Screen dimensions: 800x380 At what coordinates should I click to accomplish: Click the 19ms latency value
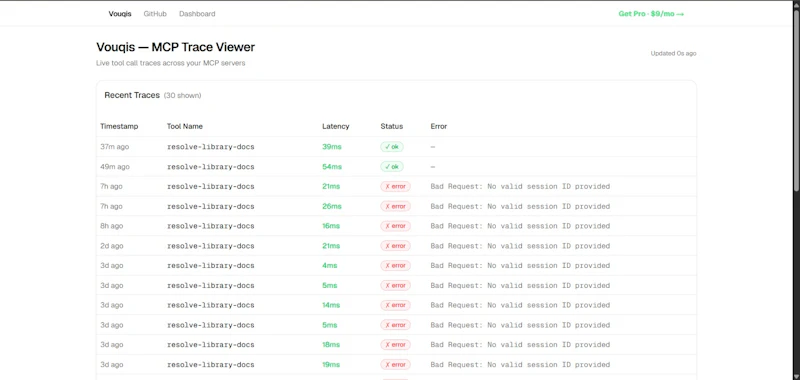[x=331, y=365]
